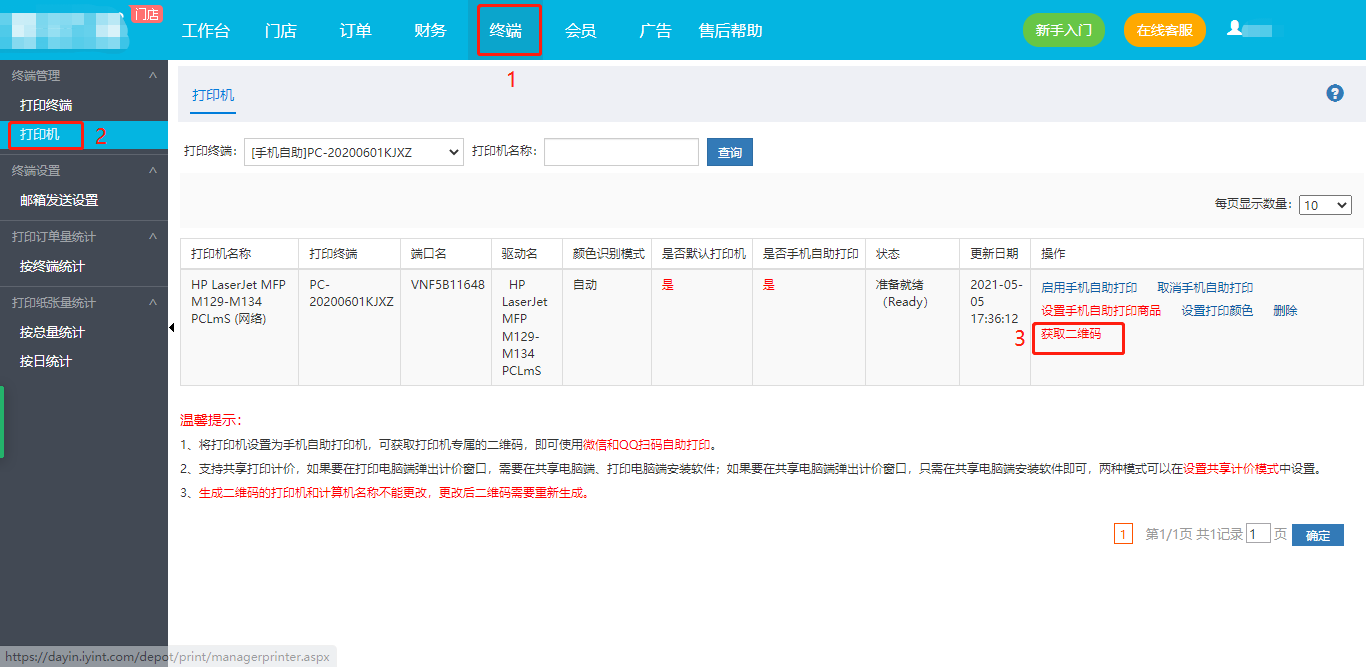Select 打印机 in the sidebar

click(40, 134)
